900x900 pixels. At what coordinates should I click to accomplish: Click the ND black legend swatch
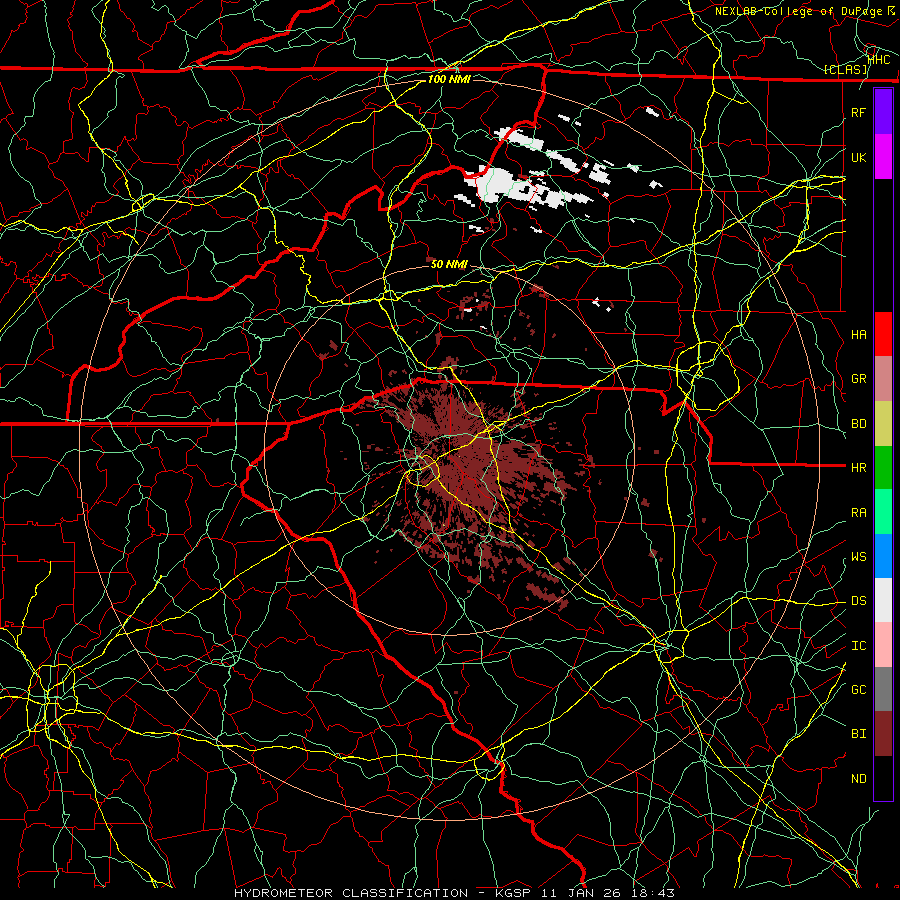pos(883,778)
